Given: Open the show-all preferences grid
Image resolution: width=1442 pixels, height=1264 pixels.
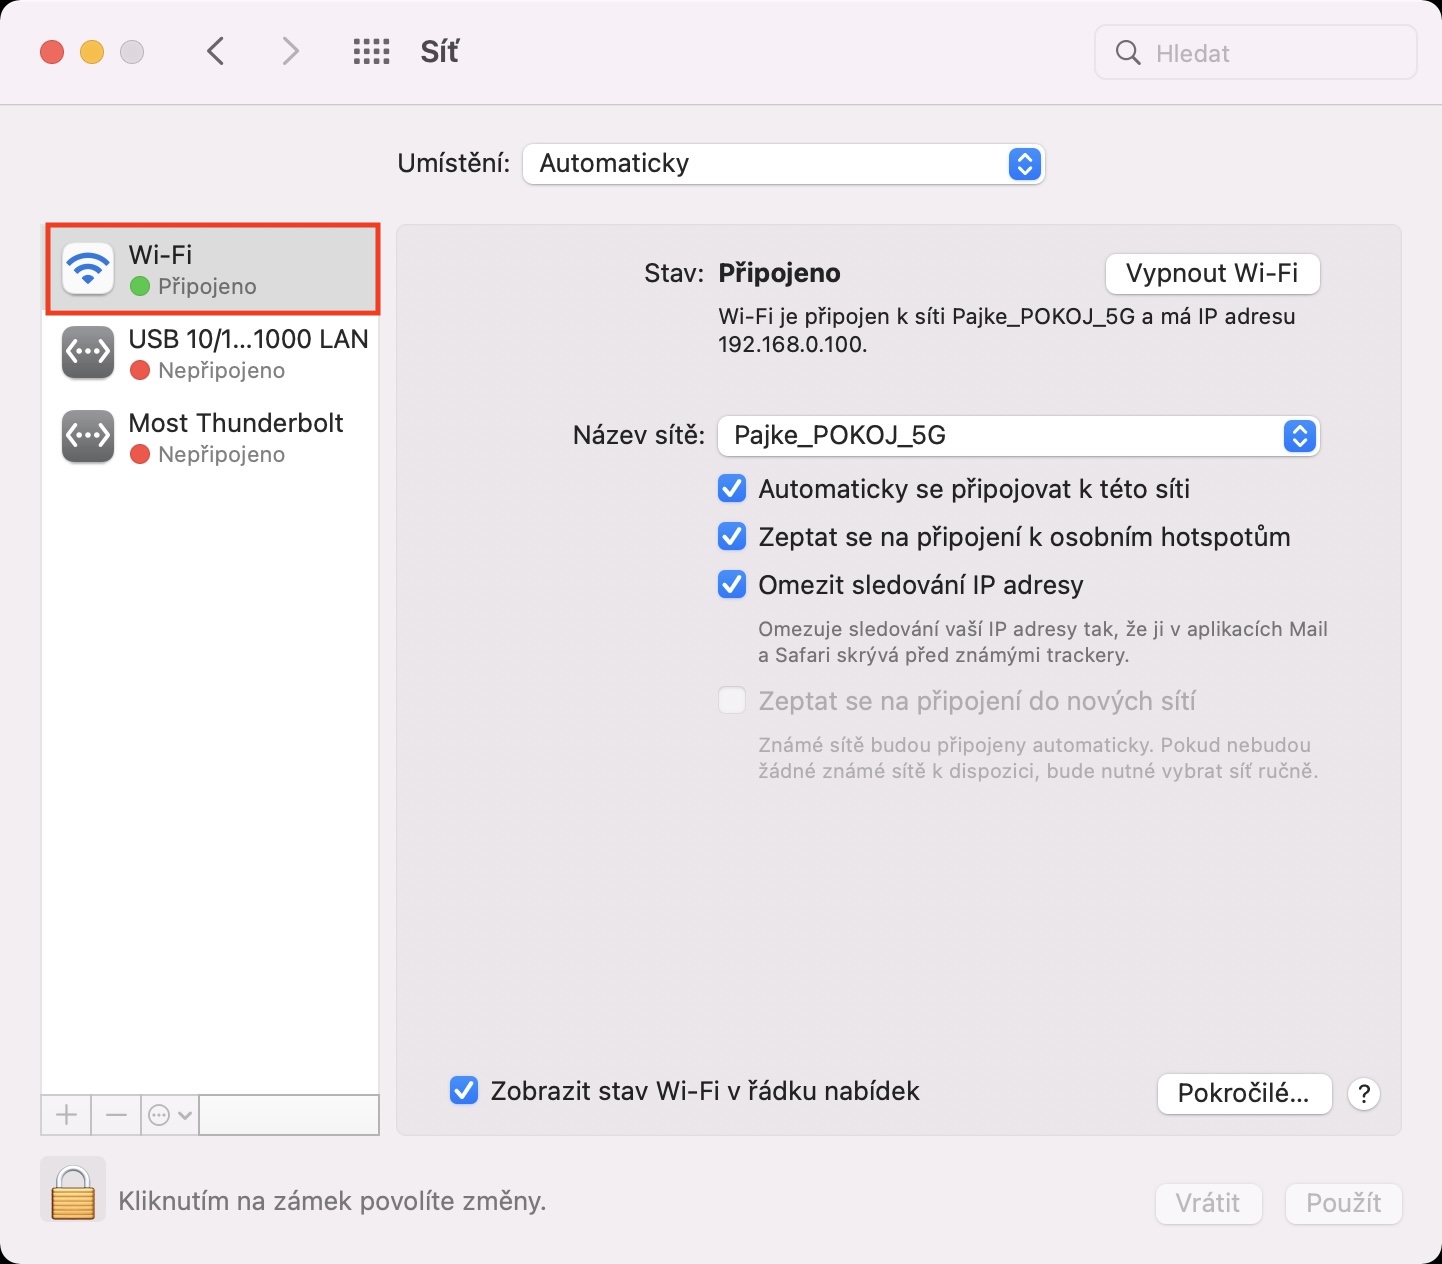Looking at the screenshot, I should coord(371,51).
